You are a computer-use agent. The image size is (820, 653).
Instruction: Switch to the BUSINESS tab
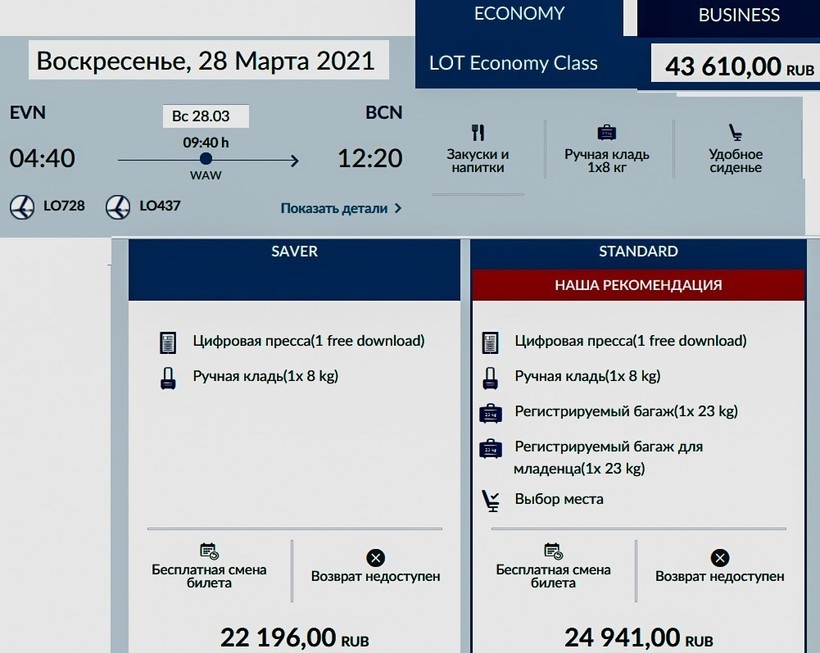click(x=738, y=16)
